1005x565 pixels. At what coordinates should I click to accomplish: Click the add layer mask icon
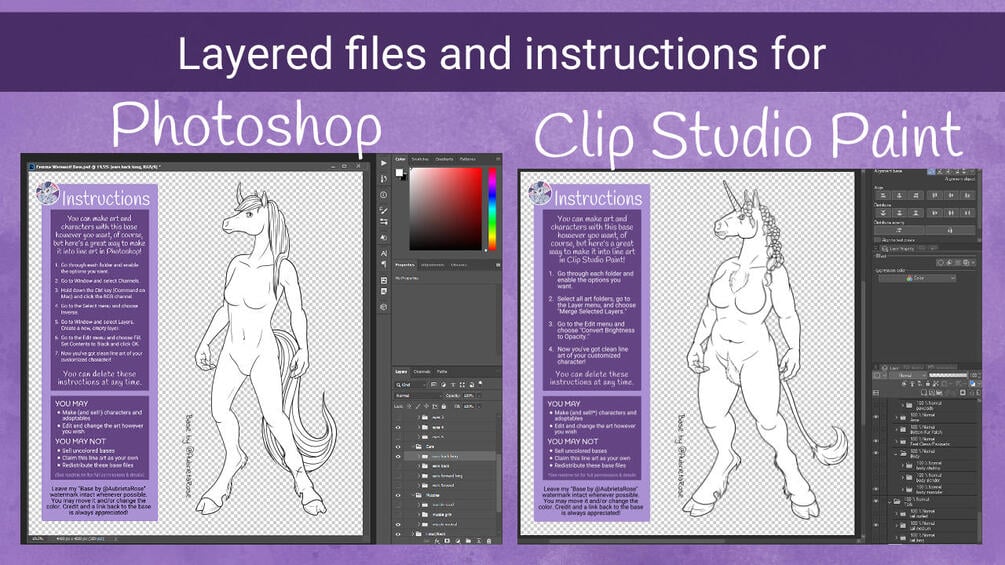tap(447, 541)
